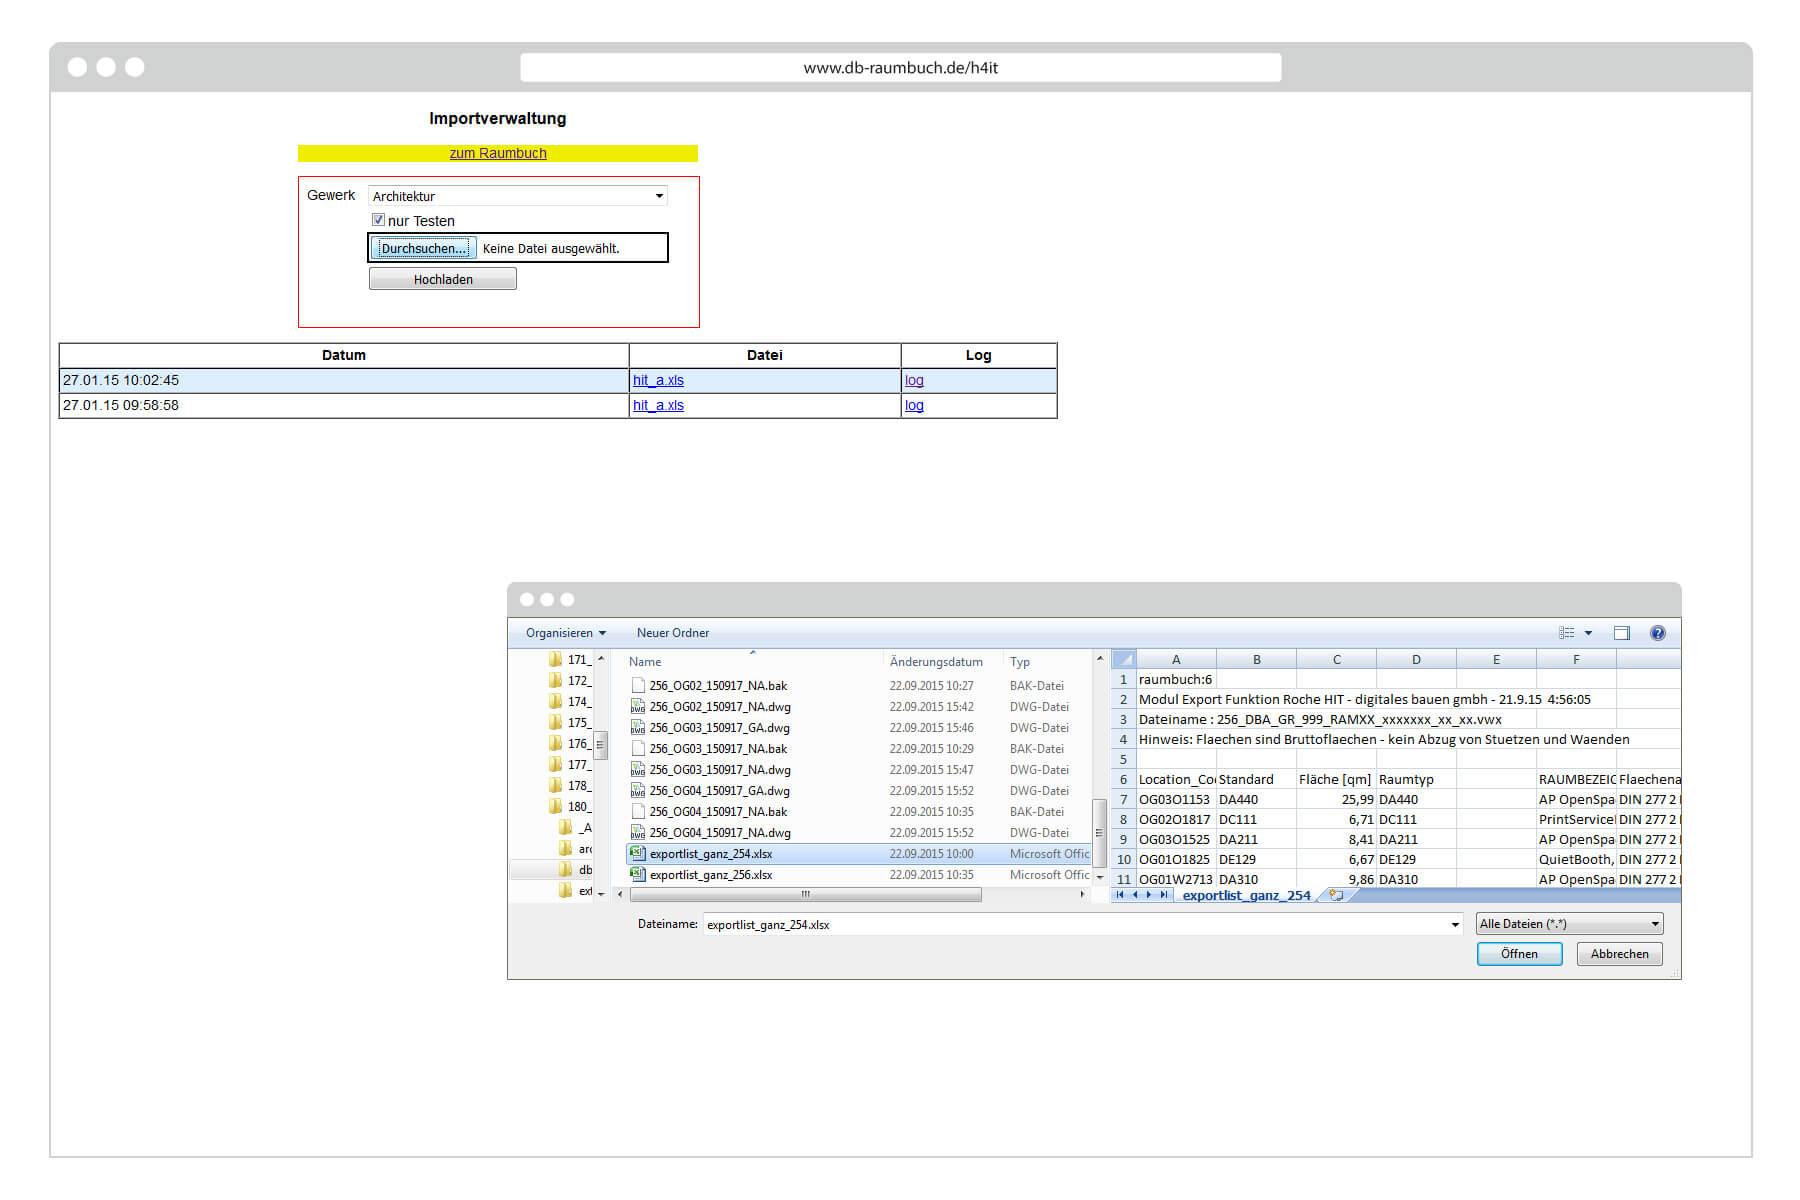The height and width of the screenshot is (1200, 1800).
Task: Click DWG icon of 256_OG02_150917_NA.dwg
Action: tap(637, 707)
